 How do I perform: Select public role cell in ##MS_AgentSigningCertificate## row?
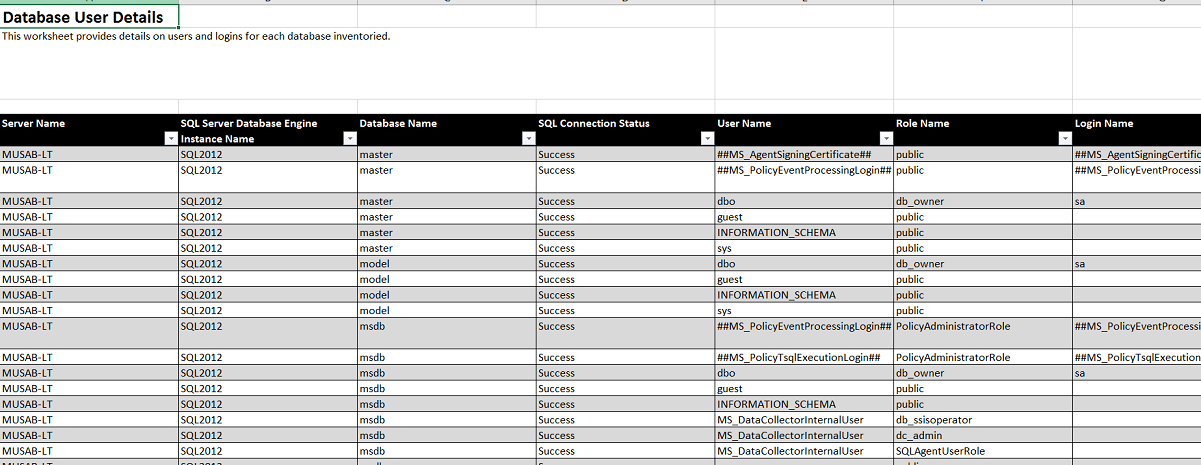[x=983, y=155]
